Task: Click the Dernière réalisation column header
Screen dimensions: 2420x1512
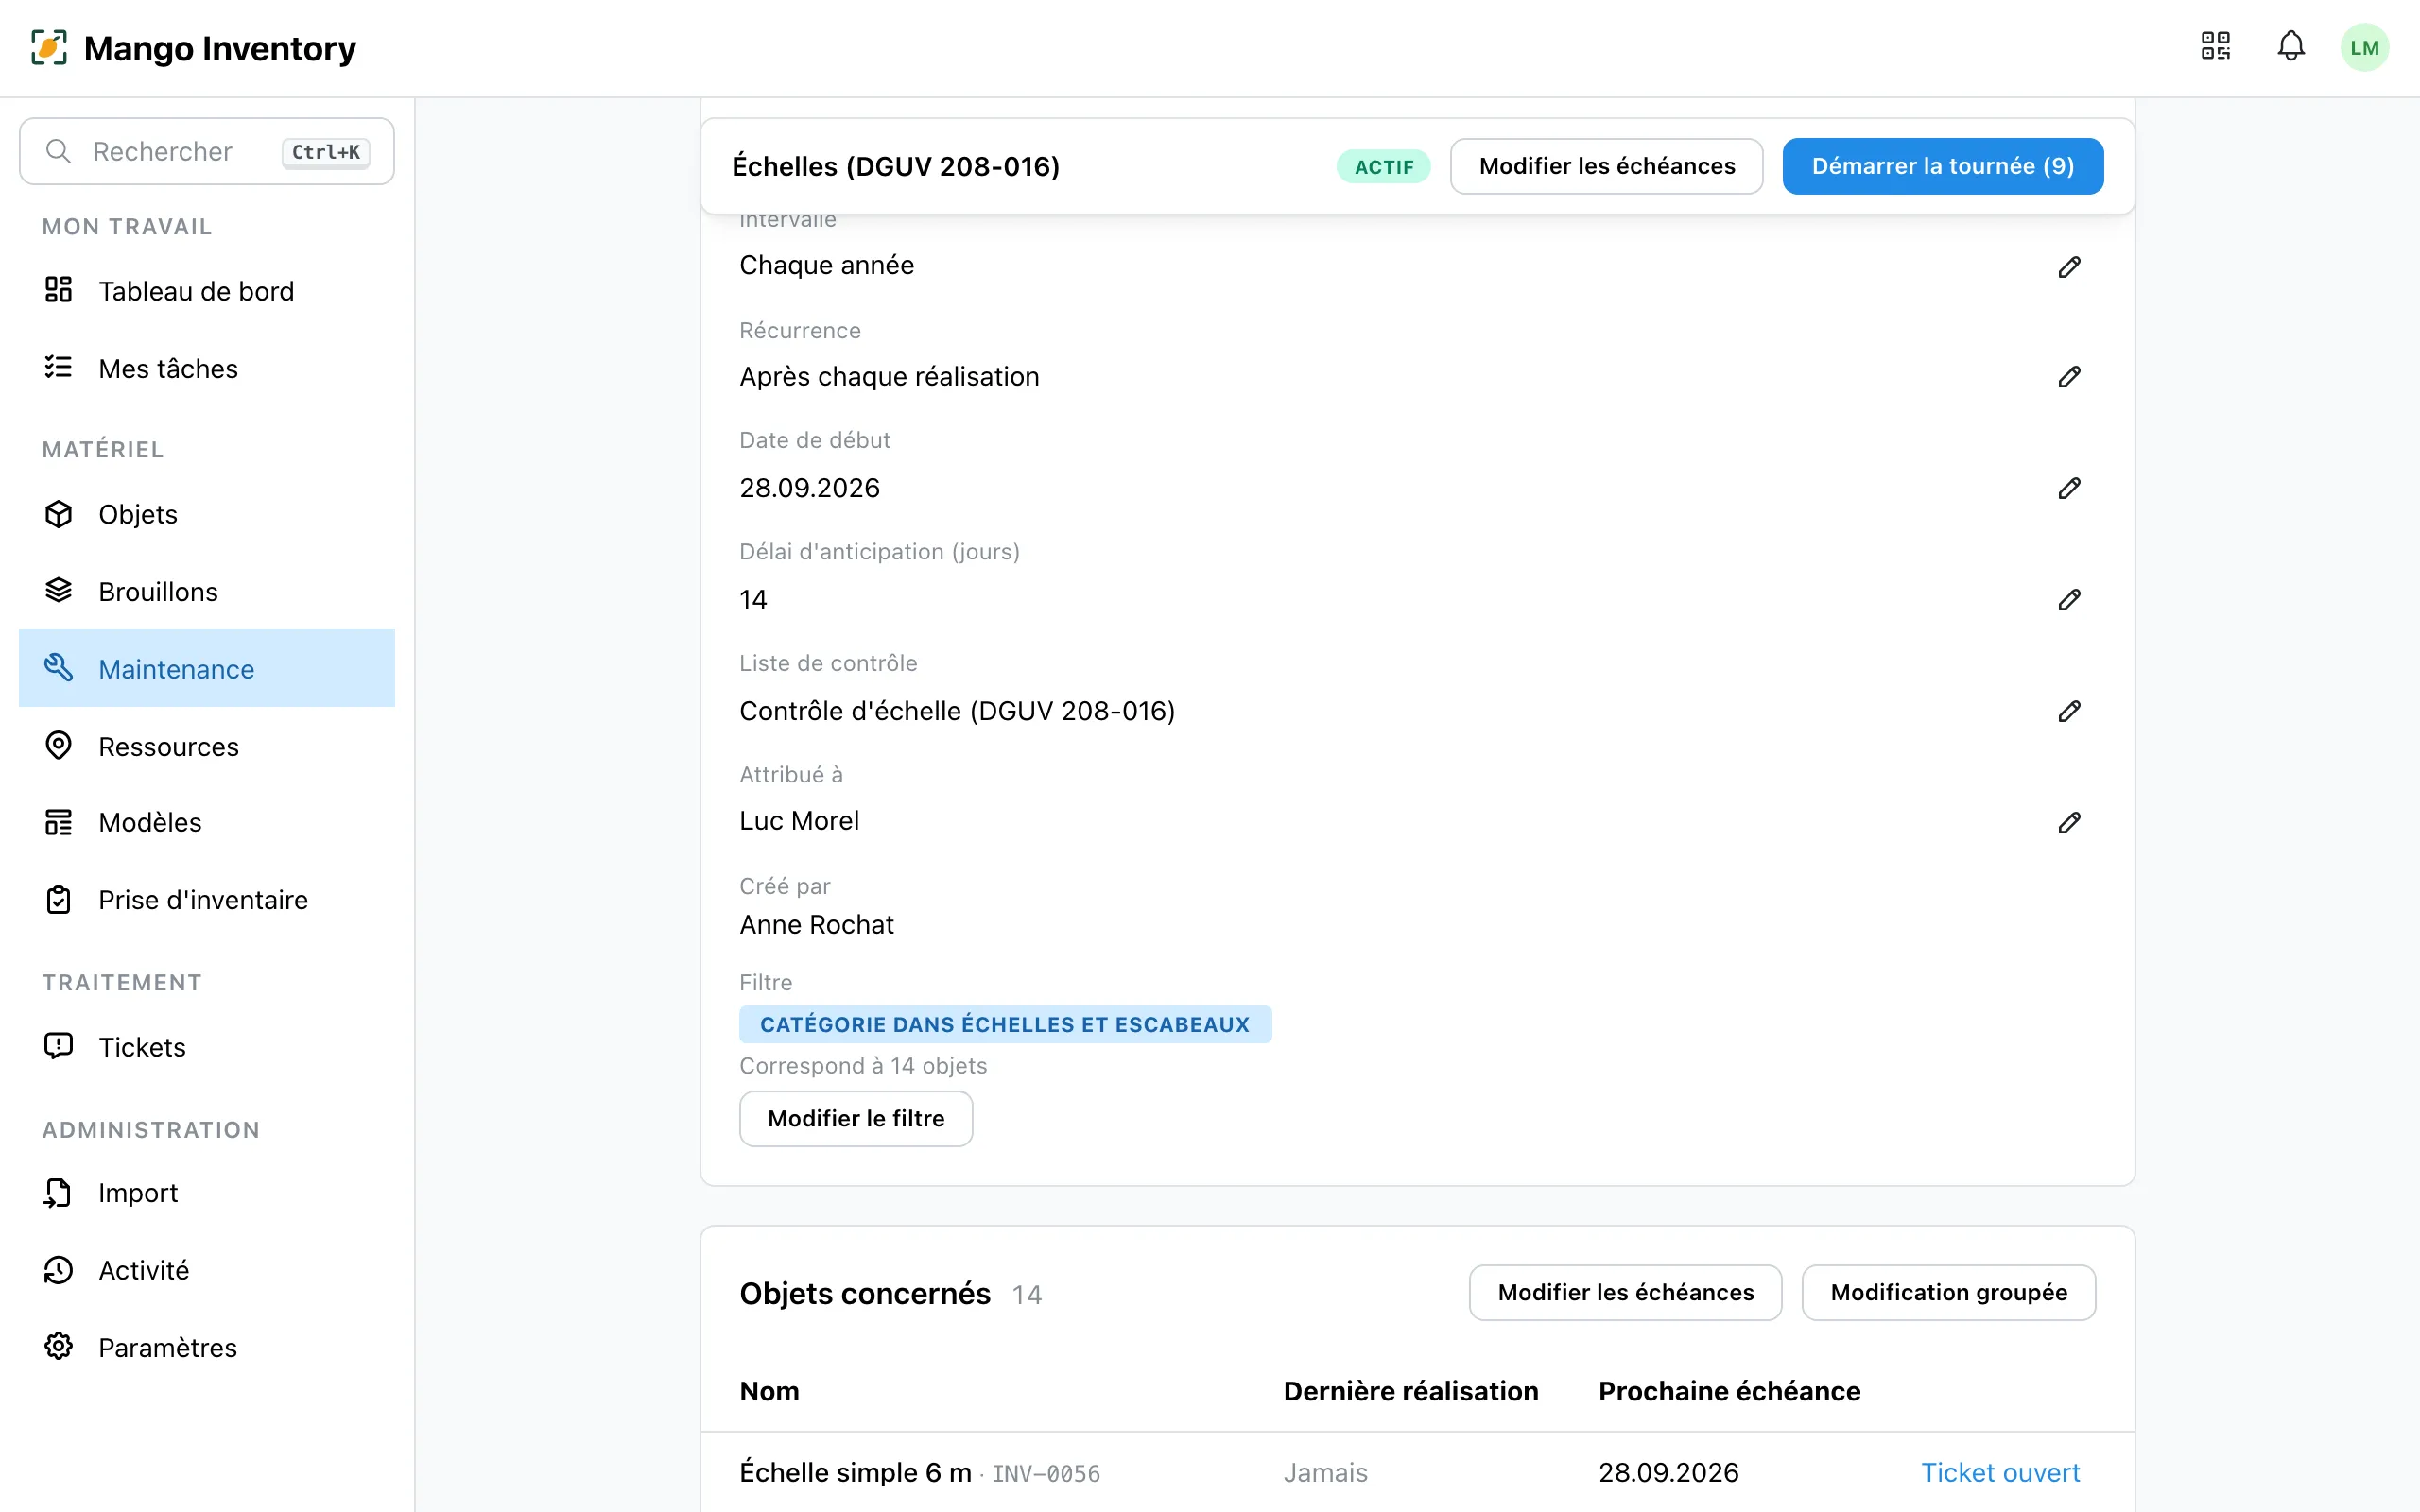Action: click(1410, 1391)
